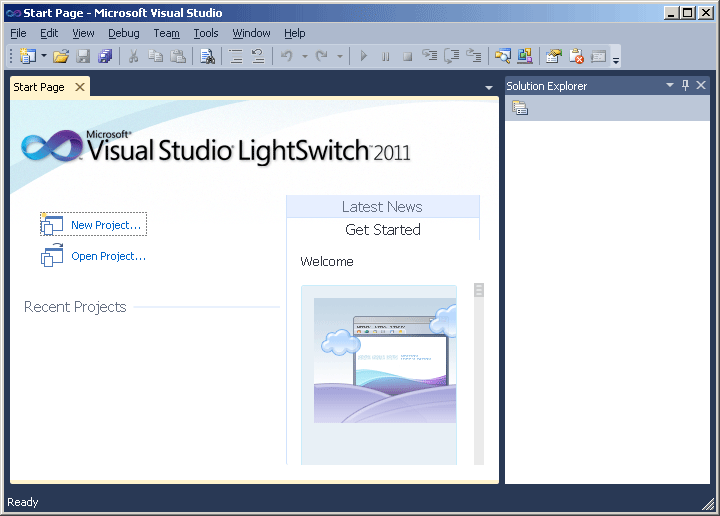This screenshot has height=516, width=720.
Task: Click the Copy toolbar icon
Action: 156,56
